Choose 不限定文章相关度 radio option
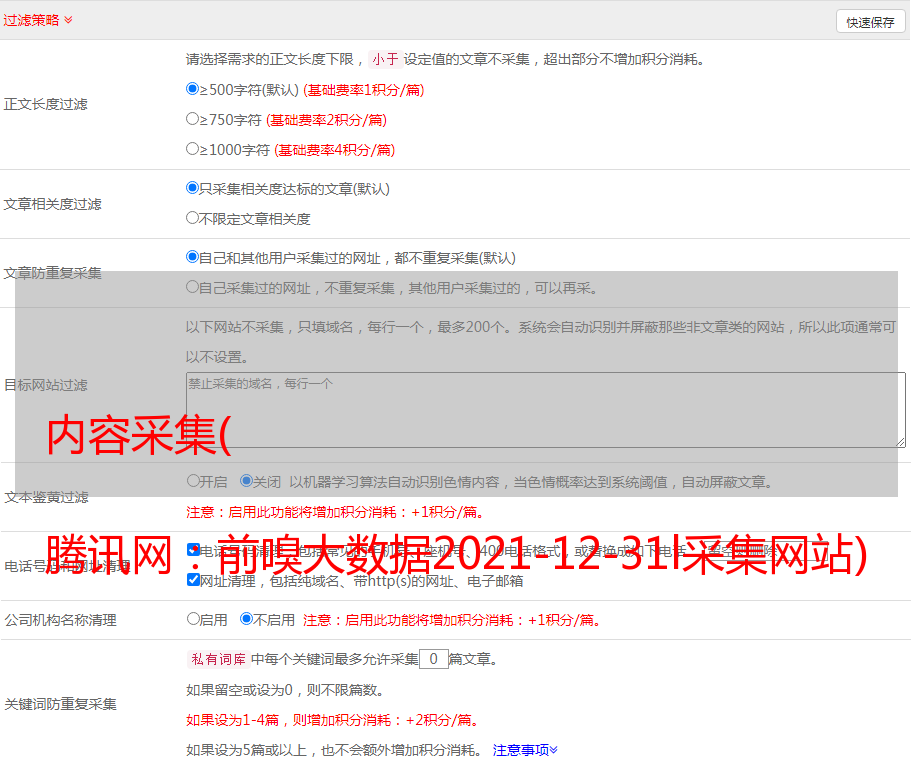The width and height of the screenshot is (912, 768). pos(192,218)
